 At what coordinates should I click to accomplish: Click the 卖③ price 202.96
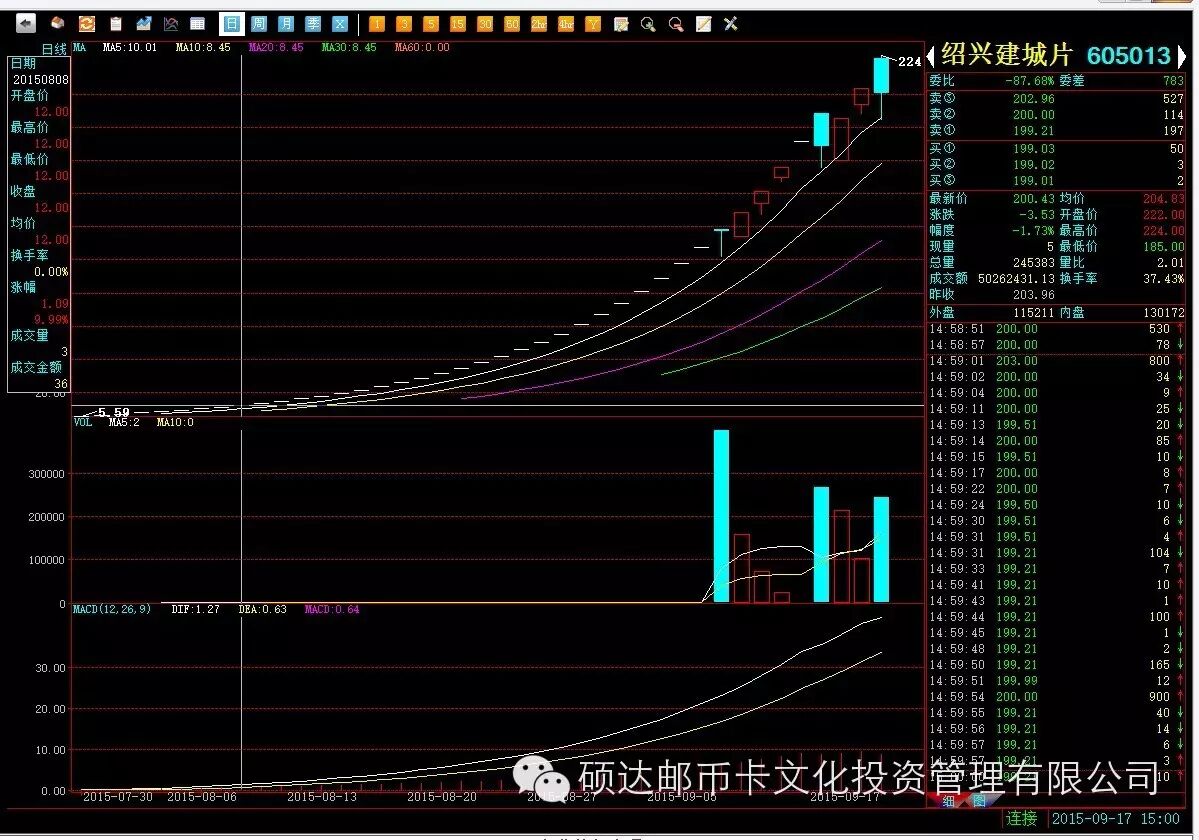click(1034, 99)
